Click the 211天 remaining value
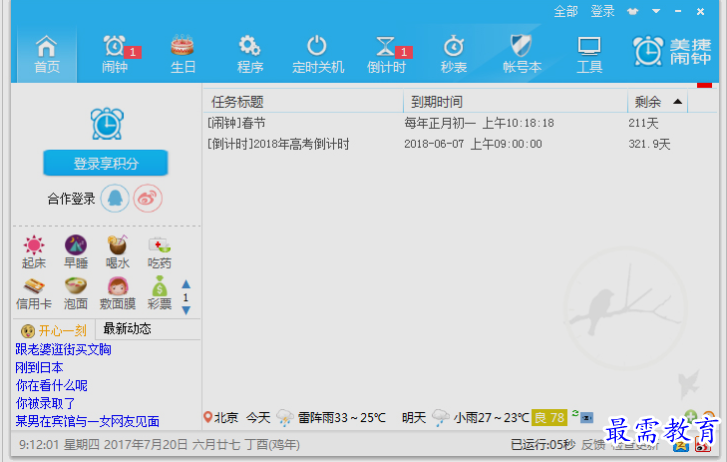Viewport: 727px width, 462px height. pyautogui.click(x=644, y=123)
